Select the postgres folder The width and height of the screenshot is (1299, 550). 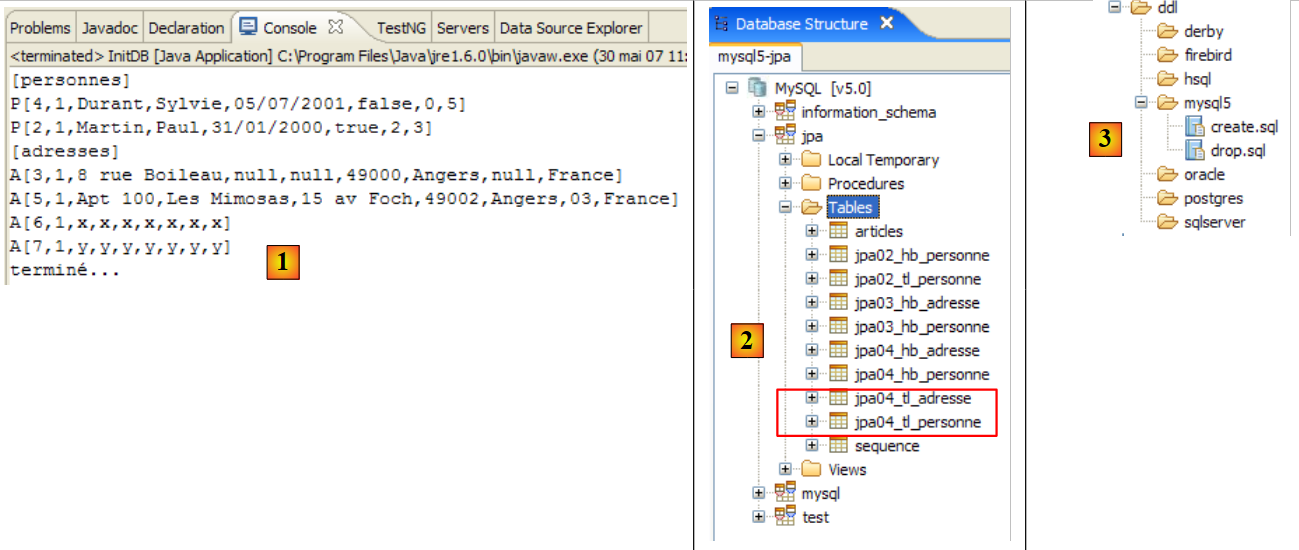point(1213,198)
